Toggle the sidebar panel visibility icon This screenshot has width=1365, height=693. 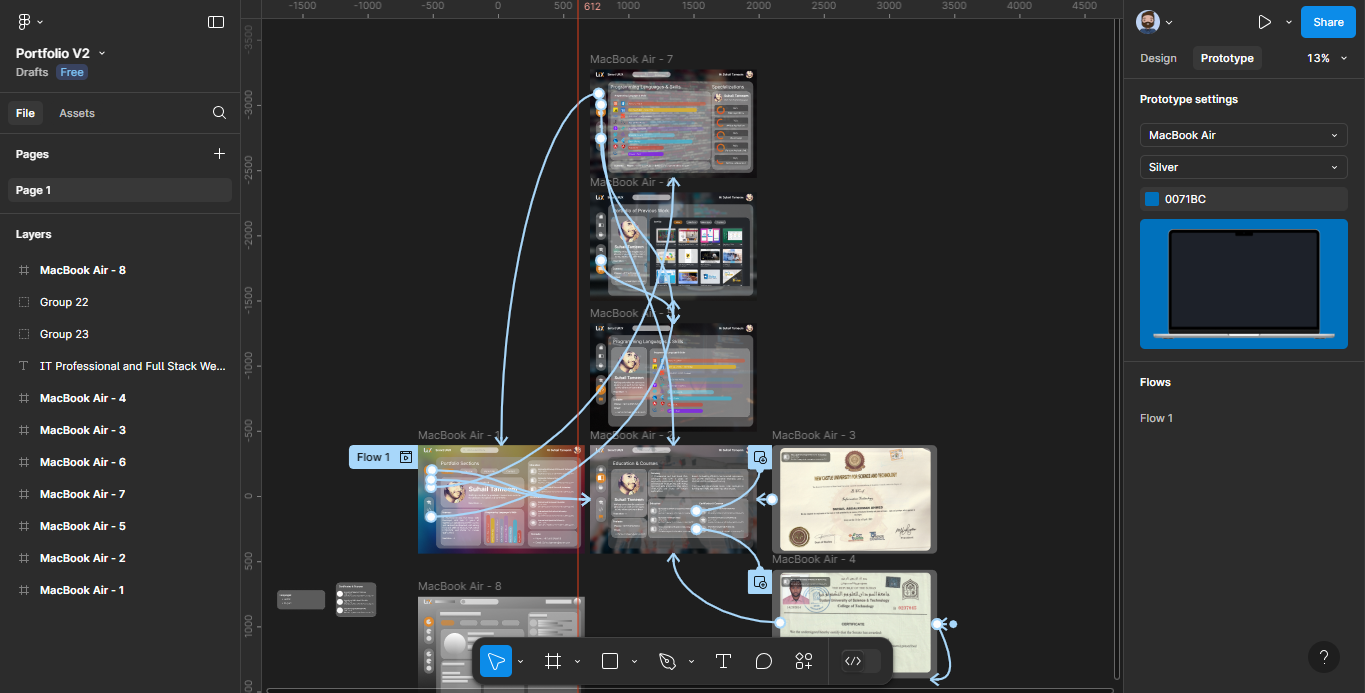click(216, 22)
